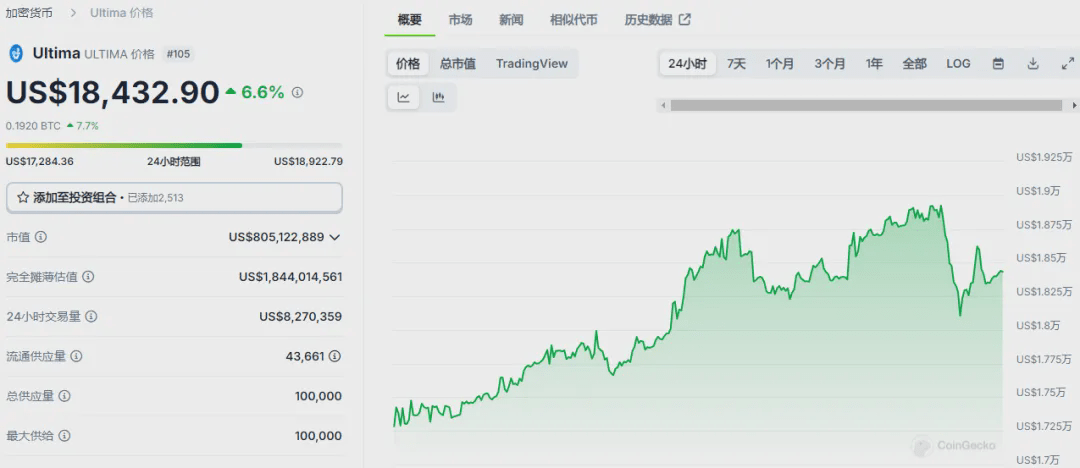Click the 24小时范围 label
Viewport: 1080px width, 468px height.
coord(174,161)
